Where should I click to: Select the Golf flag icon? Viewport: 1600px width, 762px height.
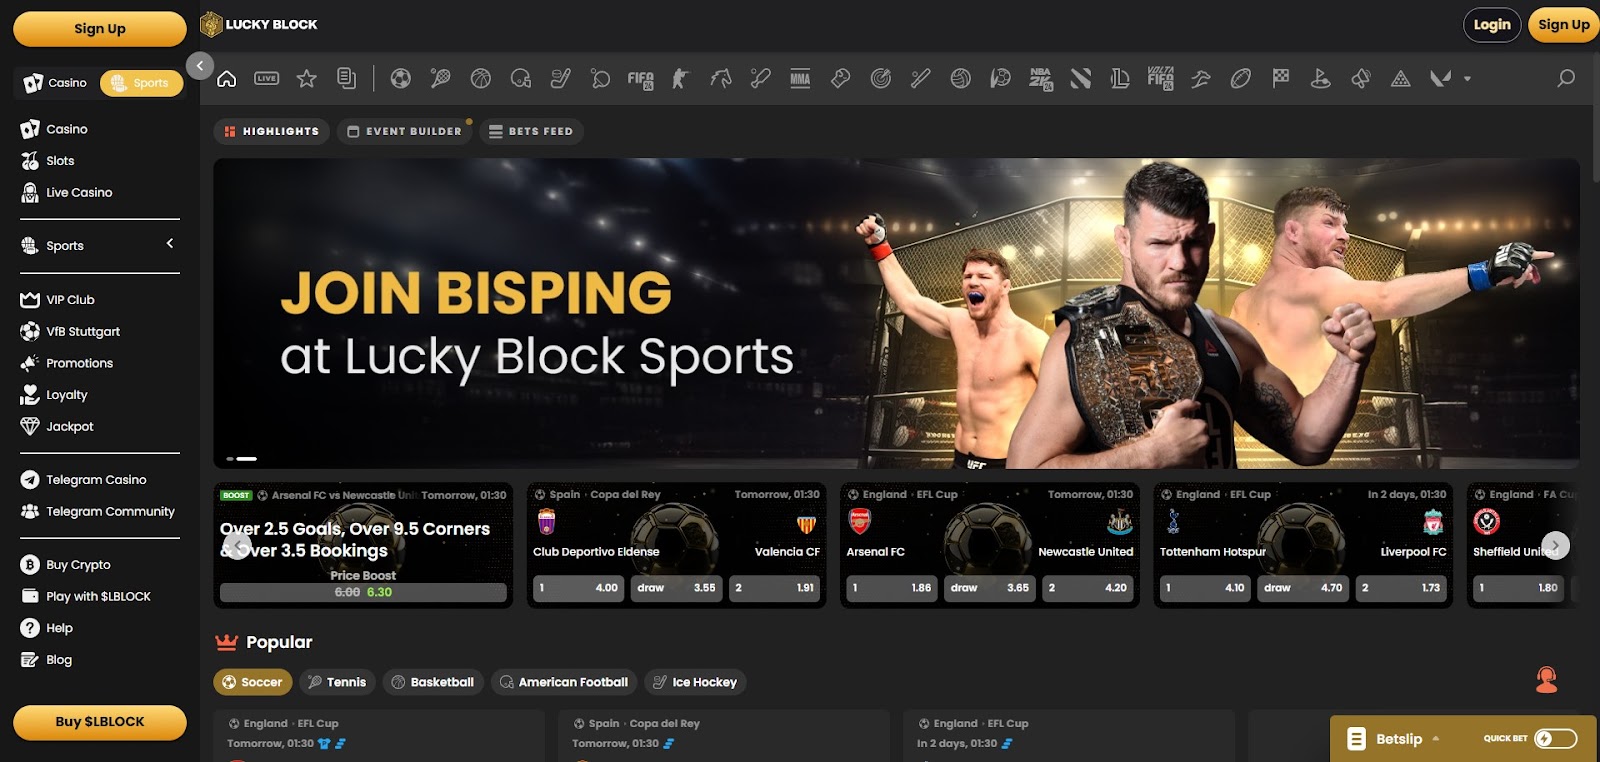[x=1320, y=78]
